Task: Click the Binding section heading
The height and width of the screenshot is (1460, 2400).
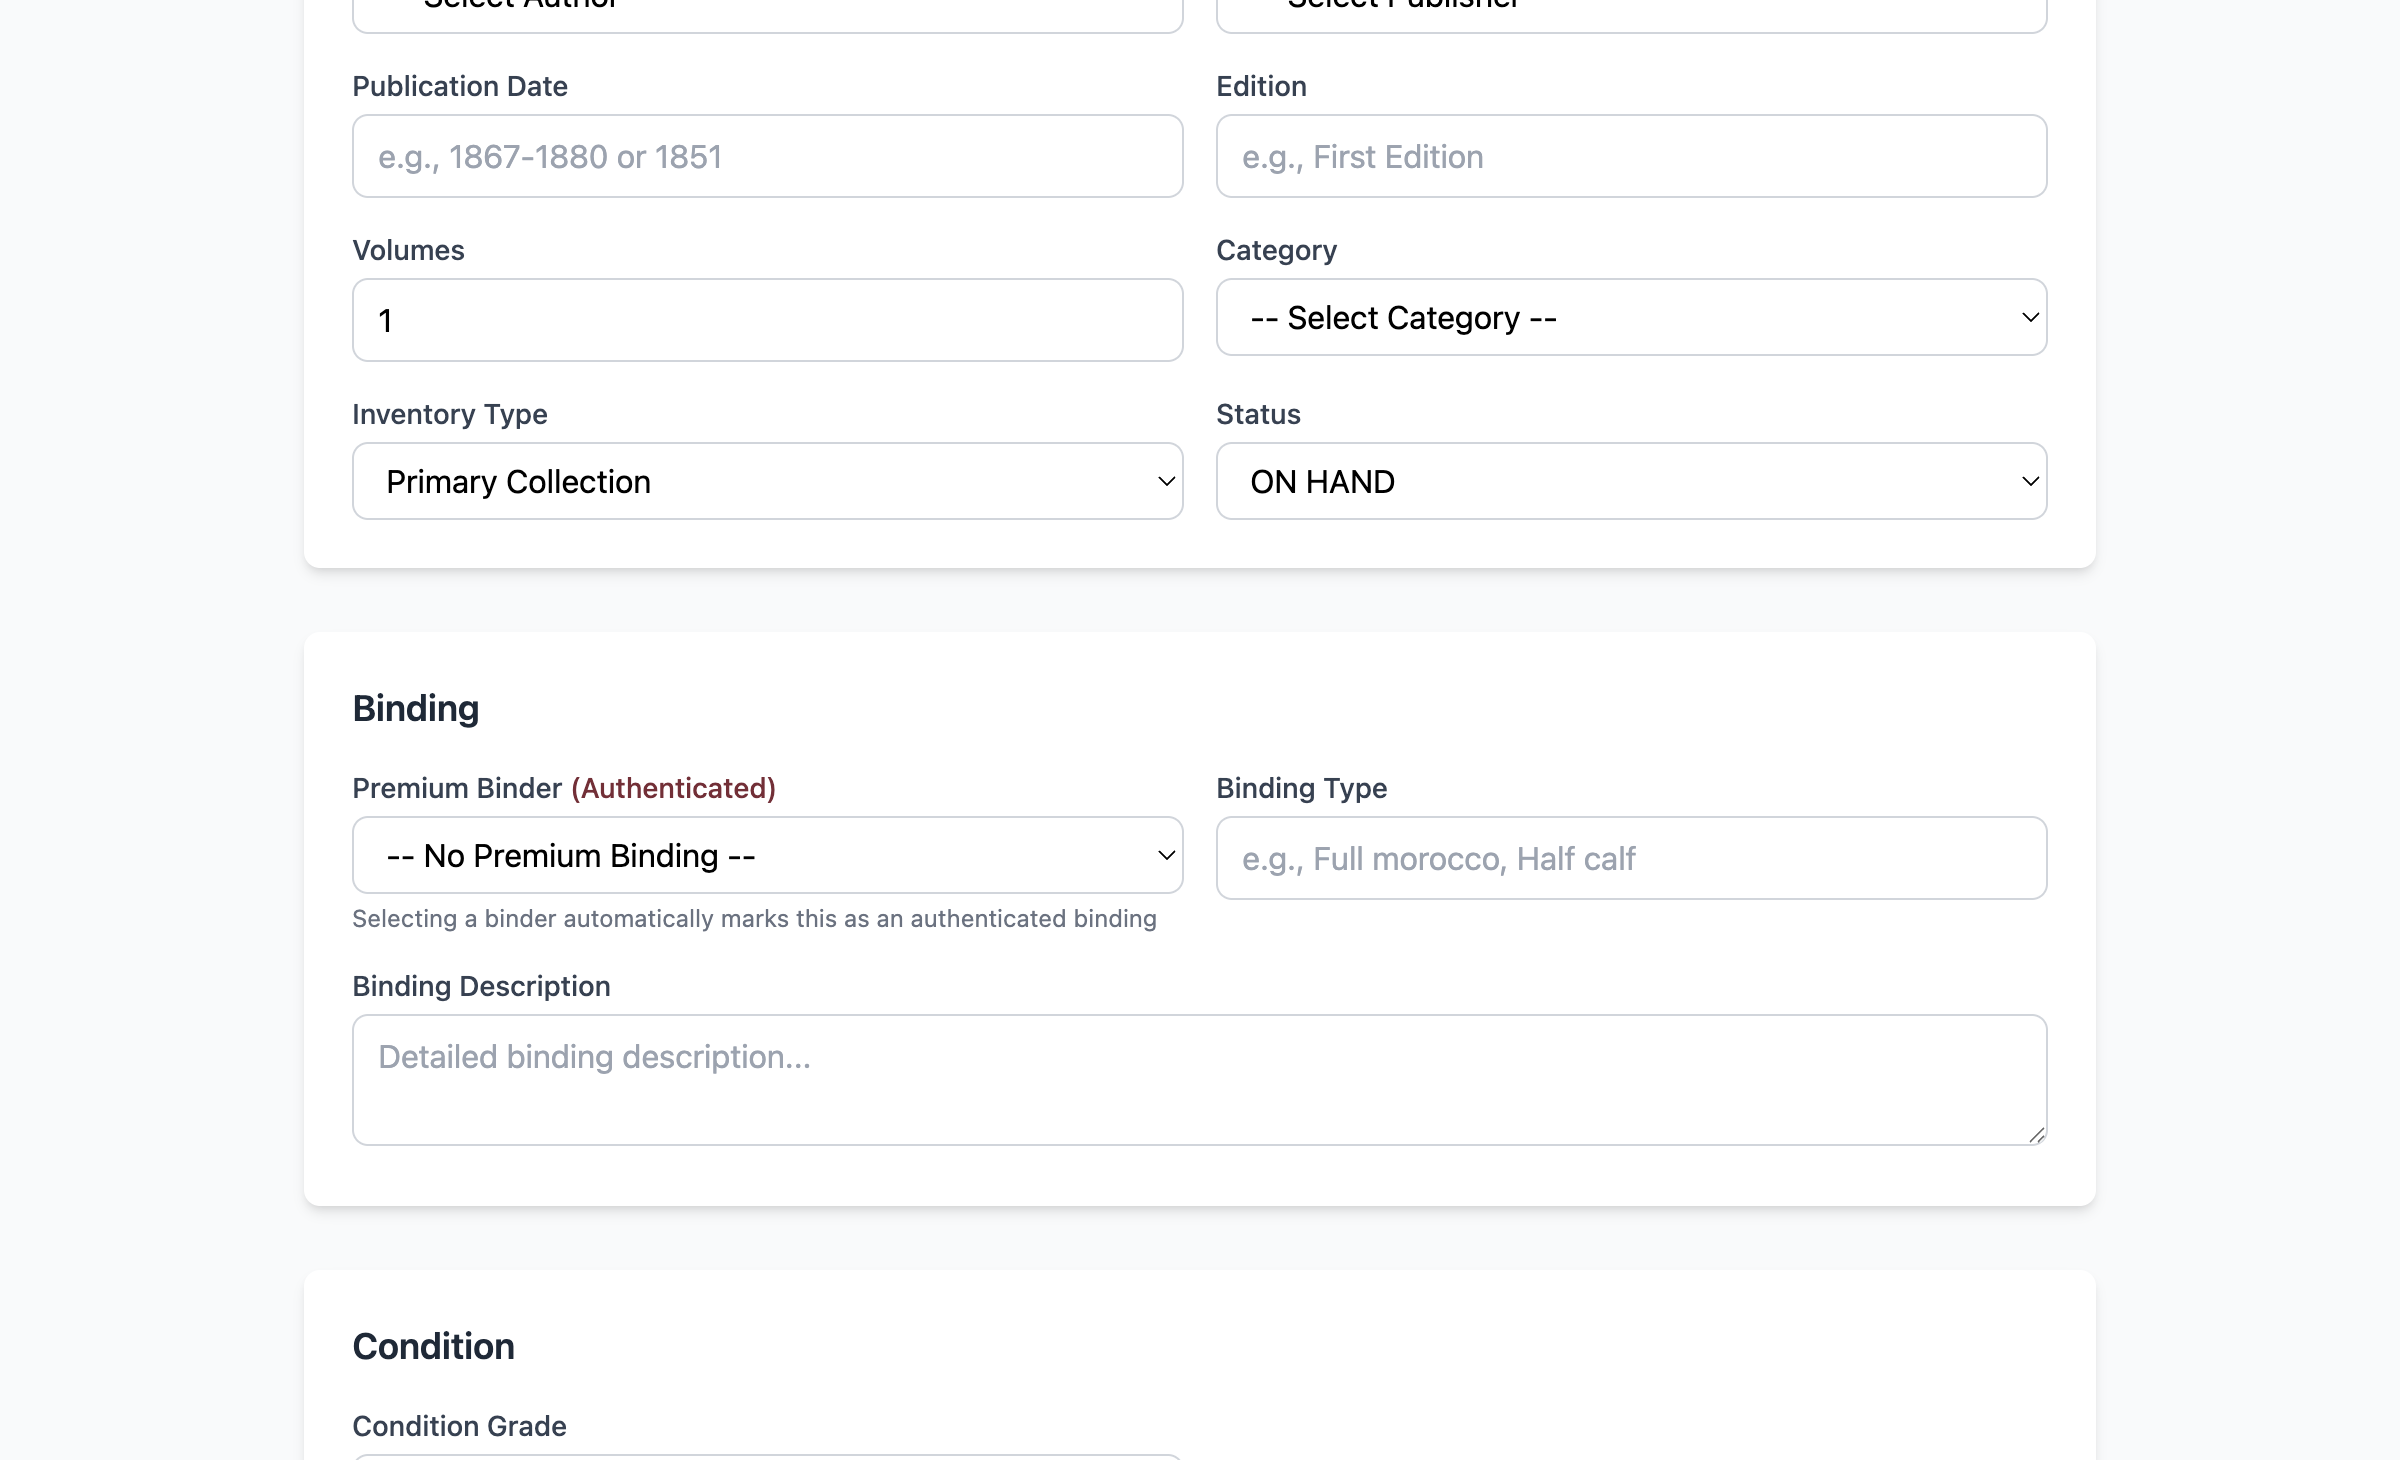Action: [x=416, y=709]
